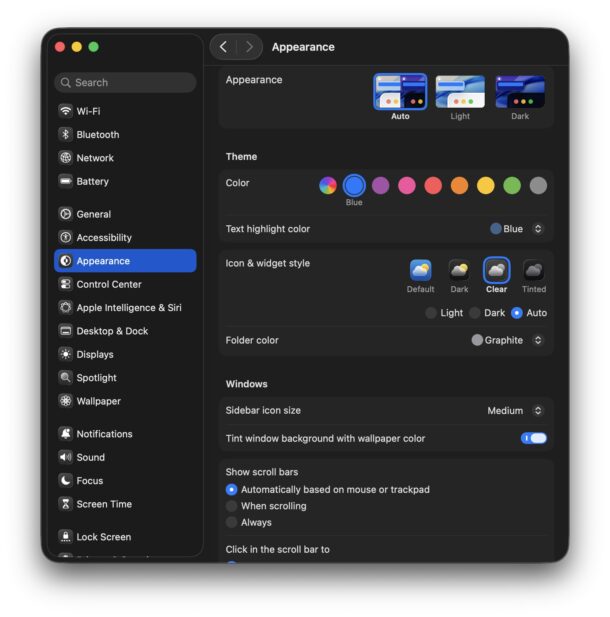This screenshot has height=617, width=610.
Task: Click the Battery sidebar icon
Action: 66,181
